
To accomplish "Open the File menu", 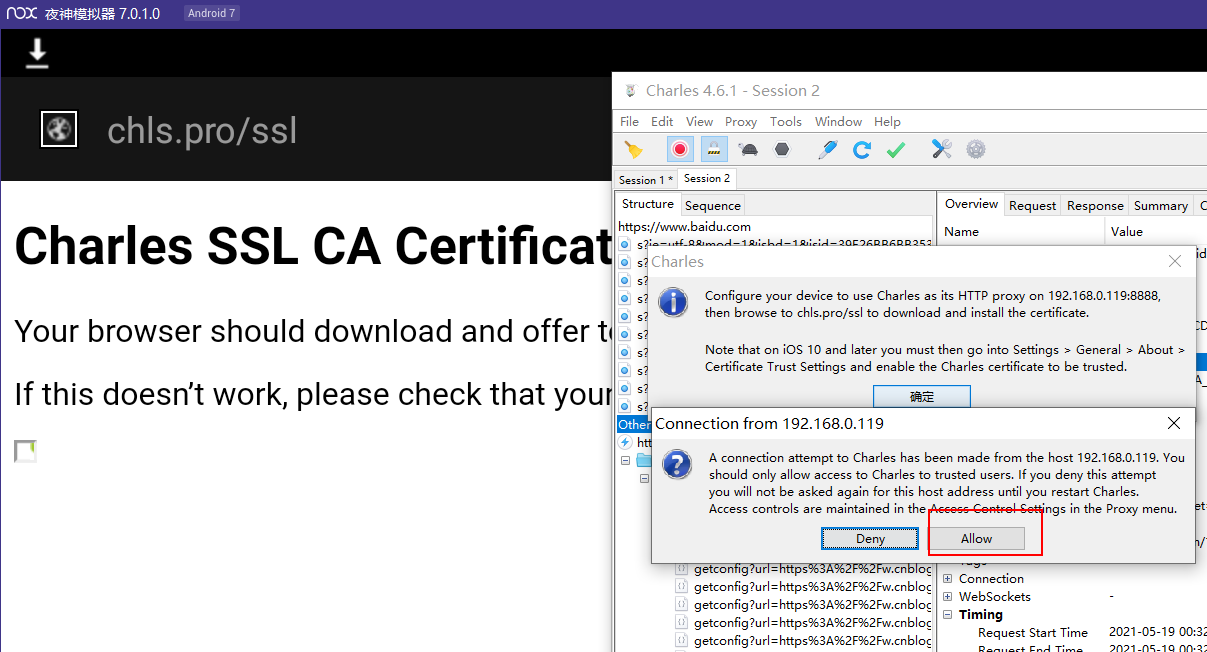I will coord(629,121).
